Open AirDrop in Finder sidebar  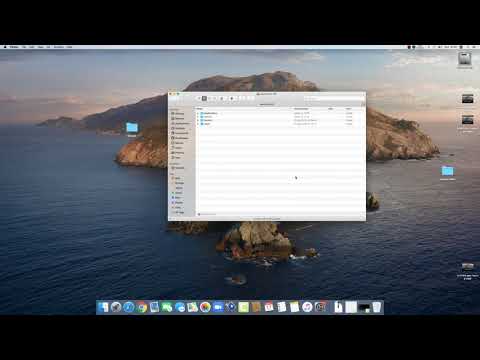click(x=178, y=114)
